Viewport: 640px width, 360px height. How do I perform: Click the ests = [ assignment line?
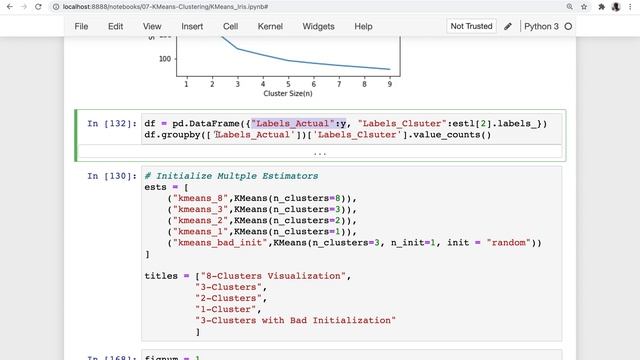166,187
